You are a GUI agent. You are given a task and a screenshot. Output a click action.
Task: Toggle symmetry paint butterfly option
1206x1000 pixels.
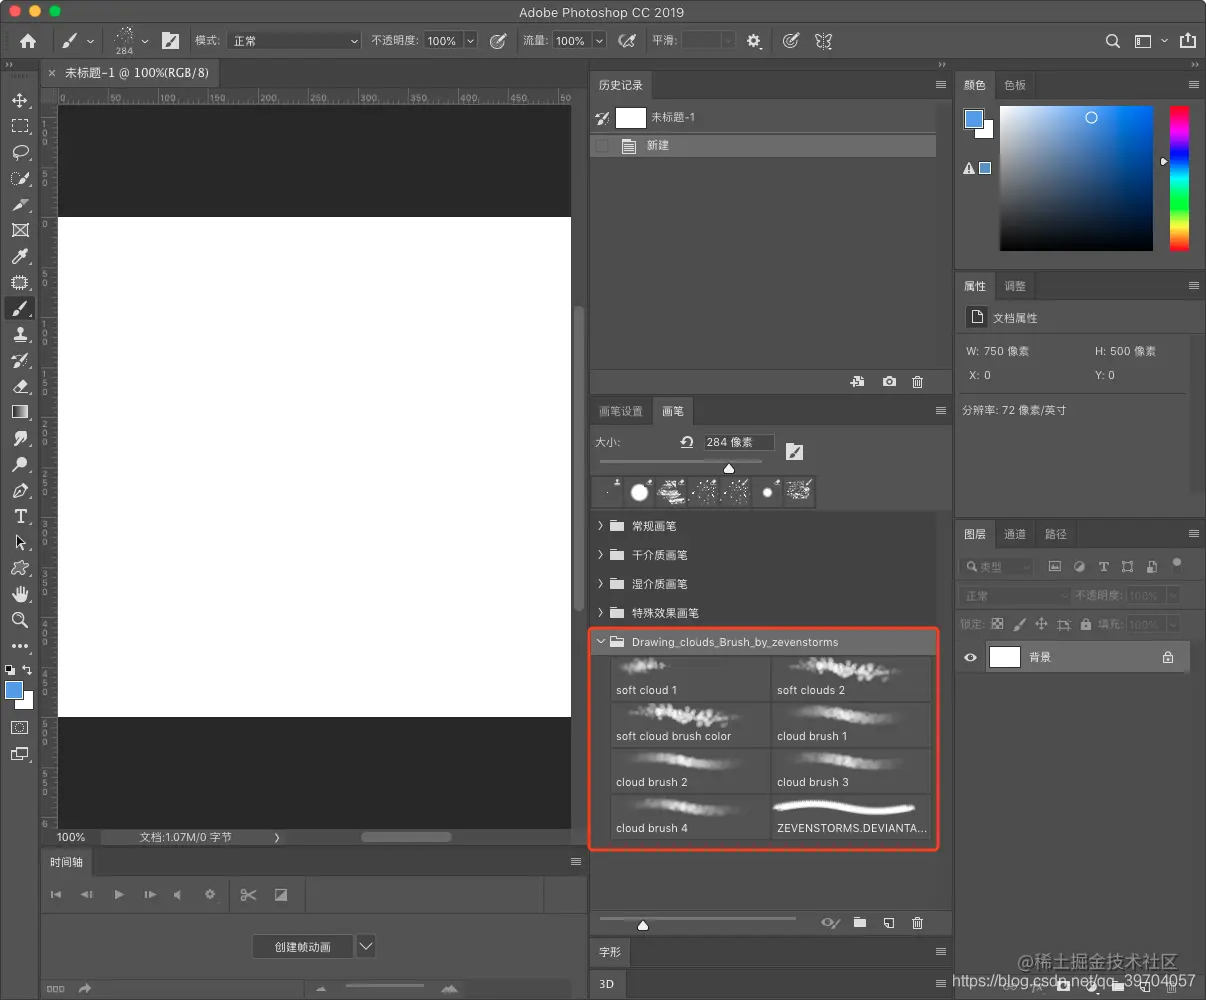[x=823, y=41]
